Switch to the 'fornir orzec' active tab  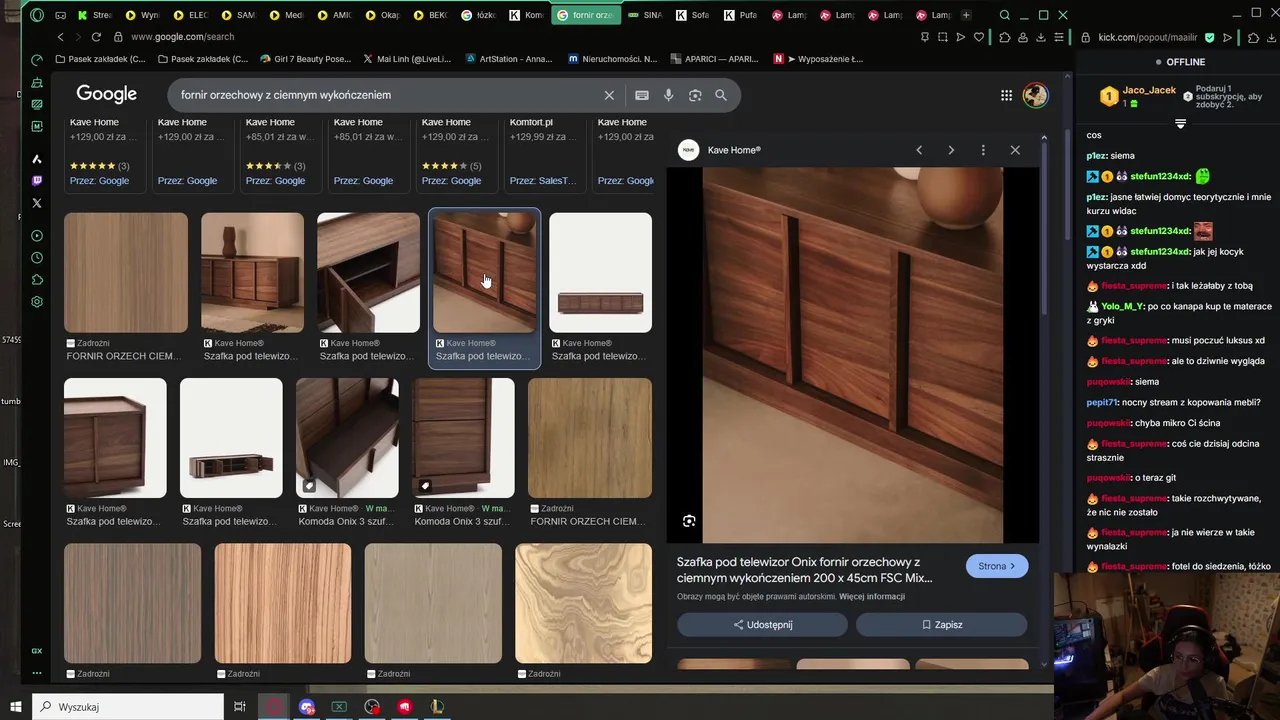pos(586,15)
